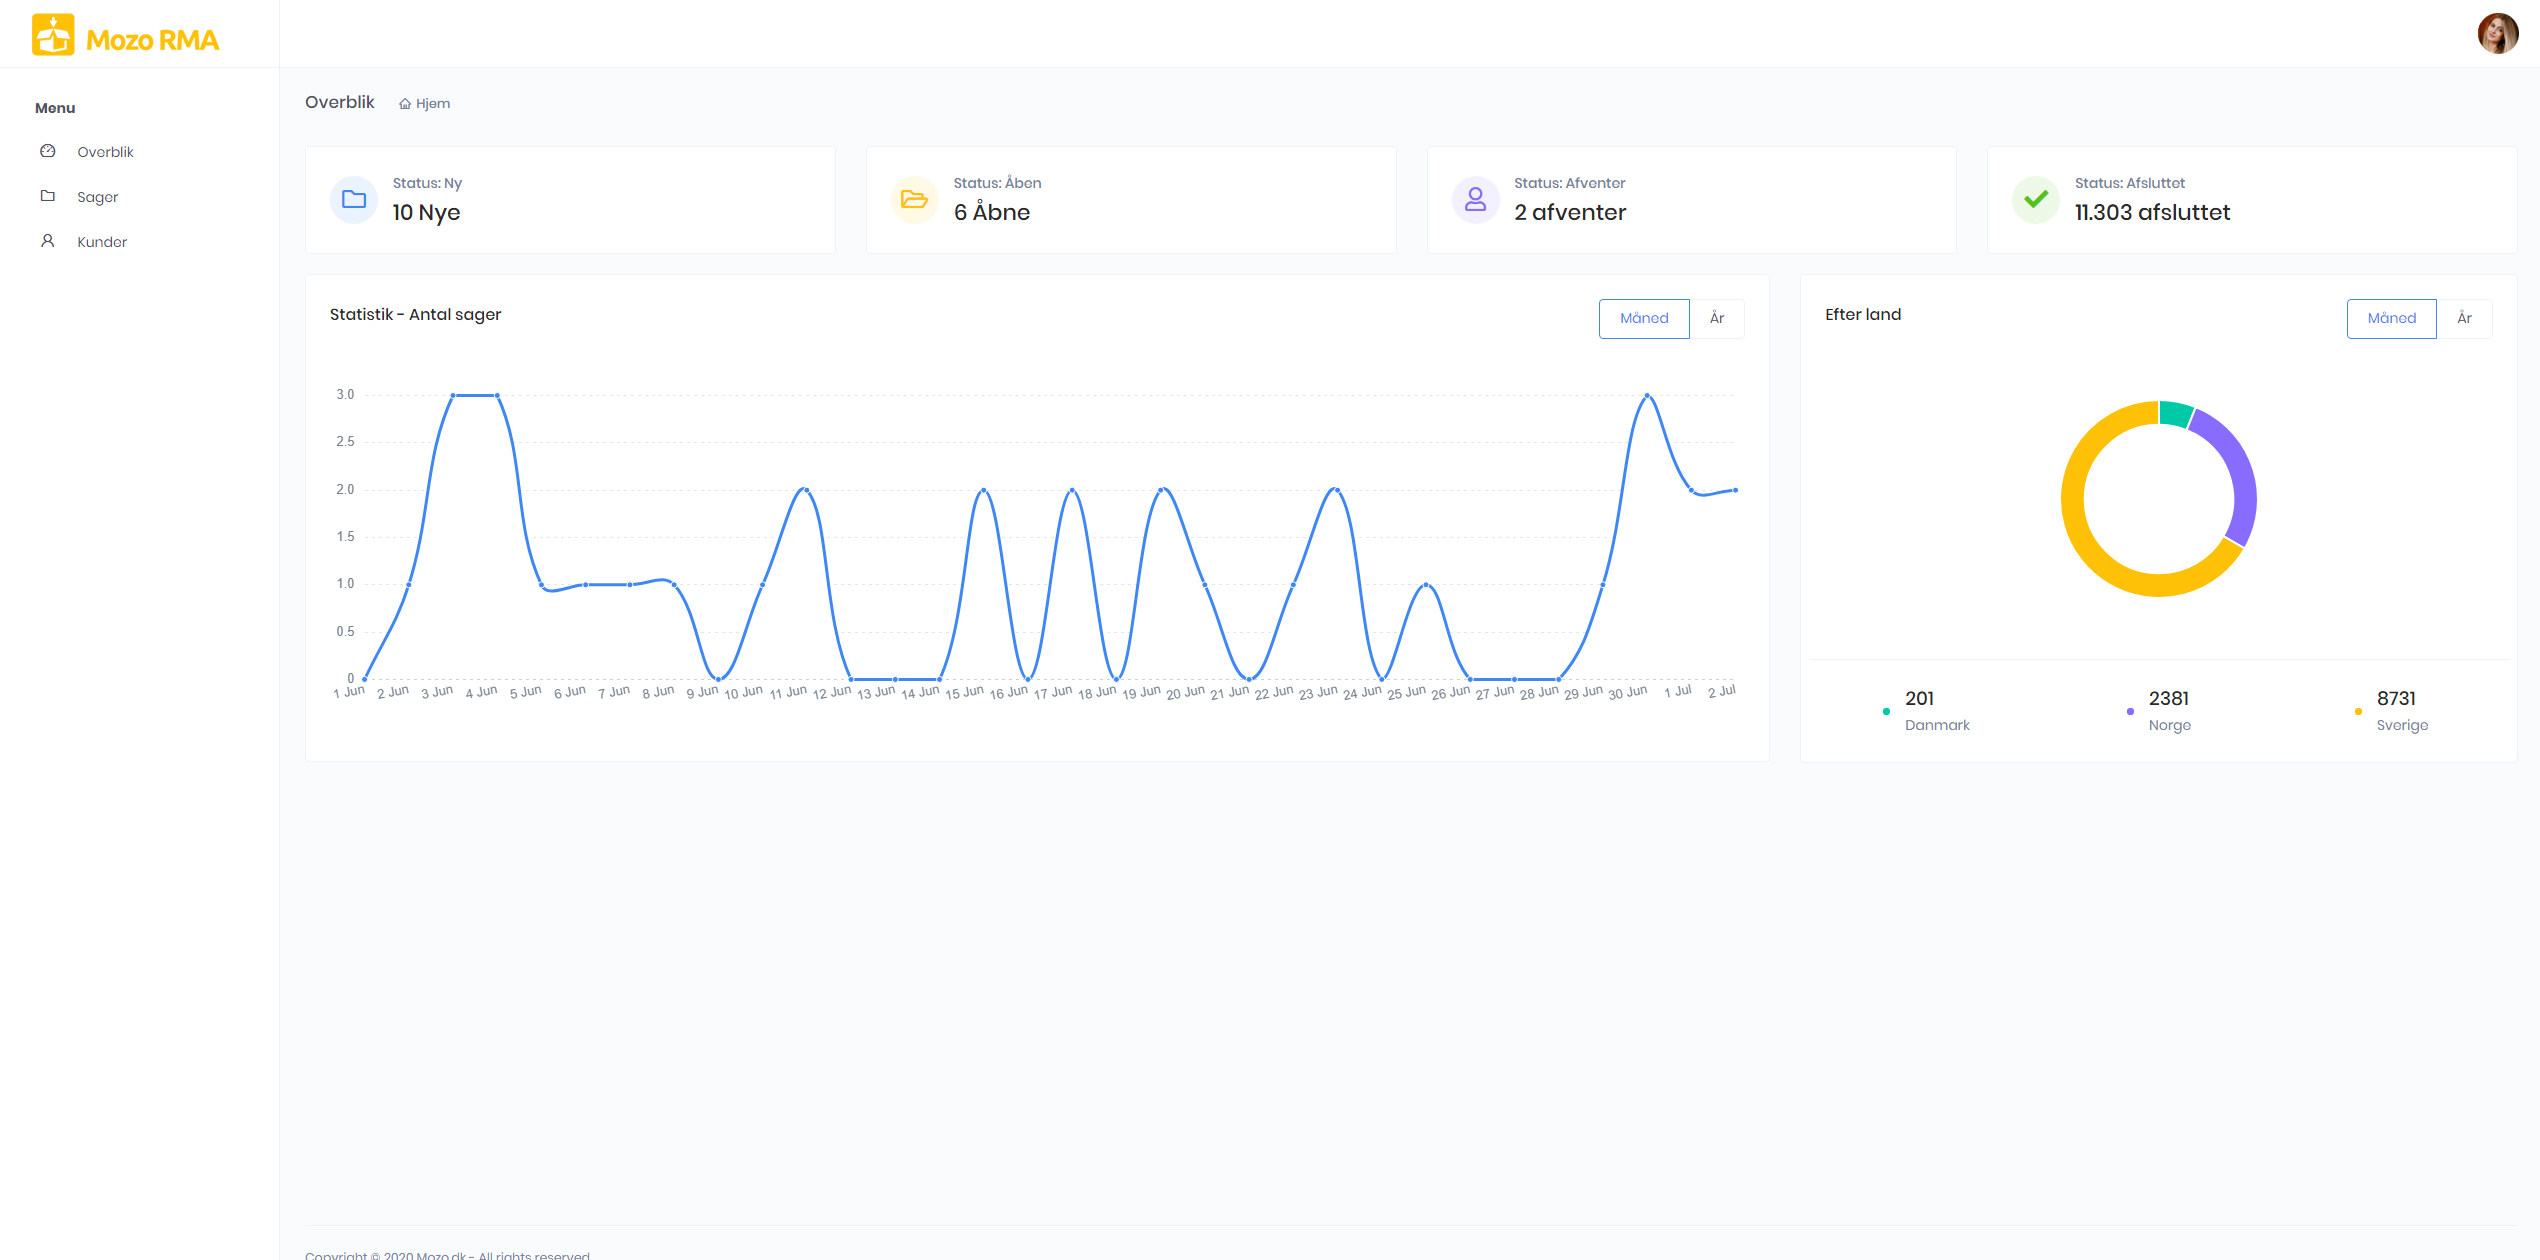Click the home icon beside Hjem
This screenshot has width=2540, height=1260.
tap(405, 104)
